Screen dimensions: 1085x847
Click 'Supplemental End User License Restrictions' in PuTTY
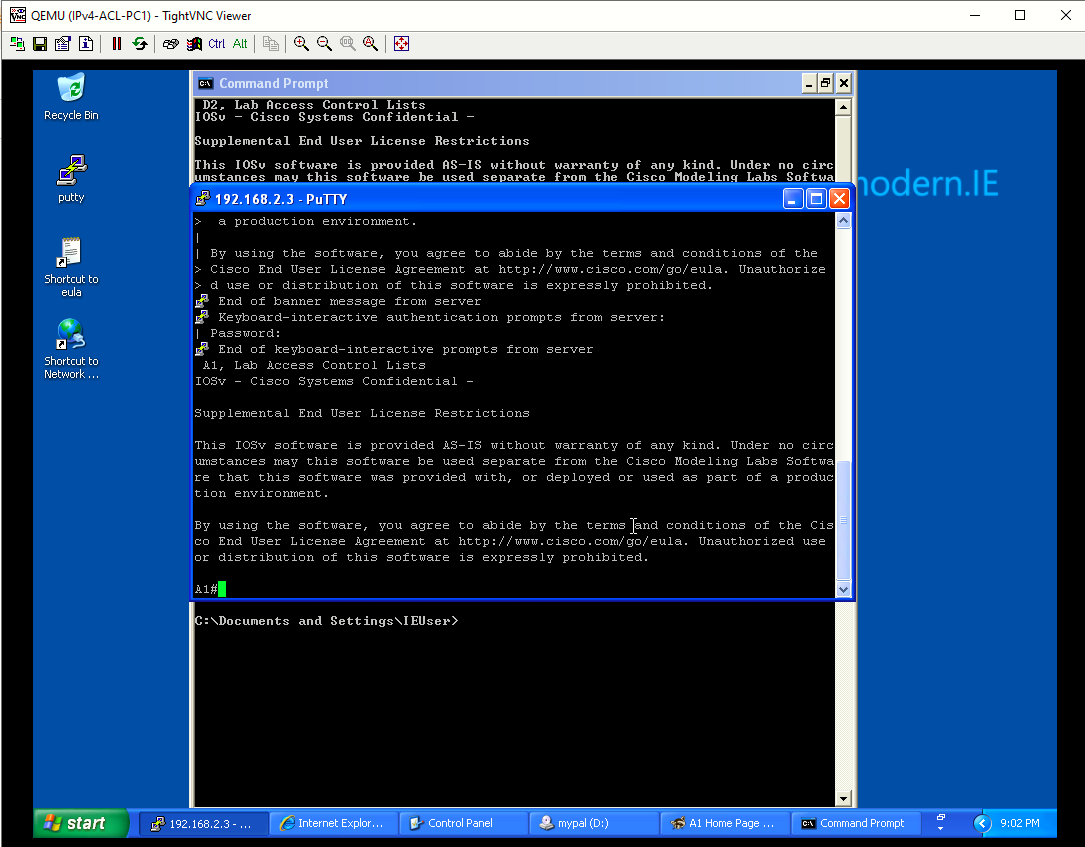pos(362,413)
